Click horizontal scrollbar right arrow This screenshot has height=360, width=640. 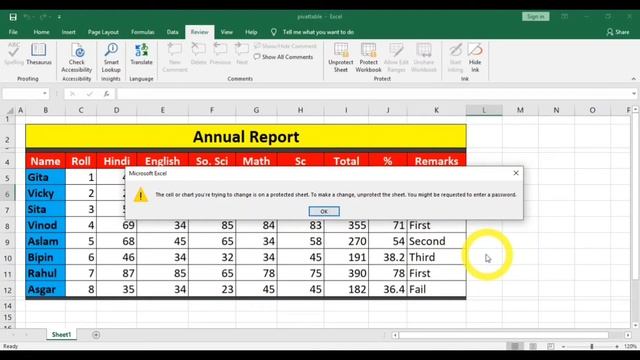click(x=628, y=335)
